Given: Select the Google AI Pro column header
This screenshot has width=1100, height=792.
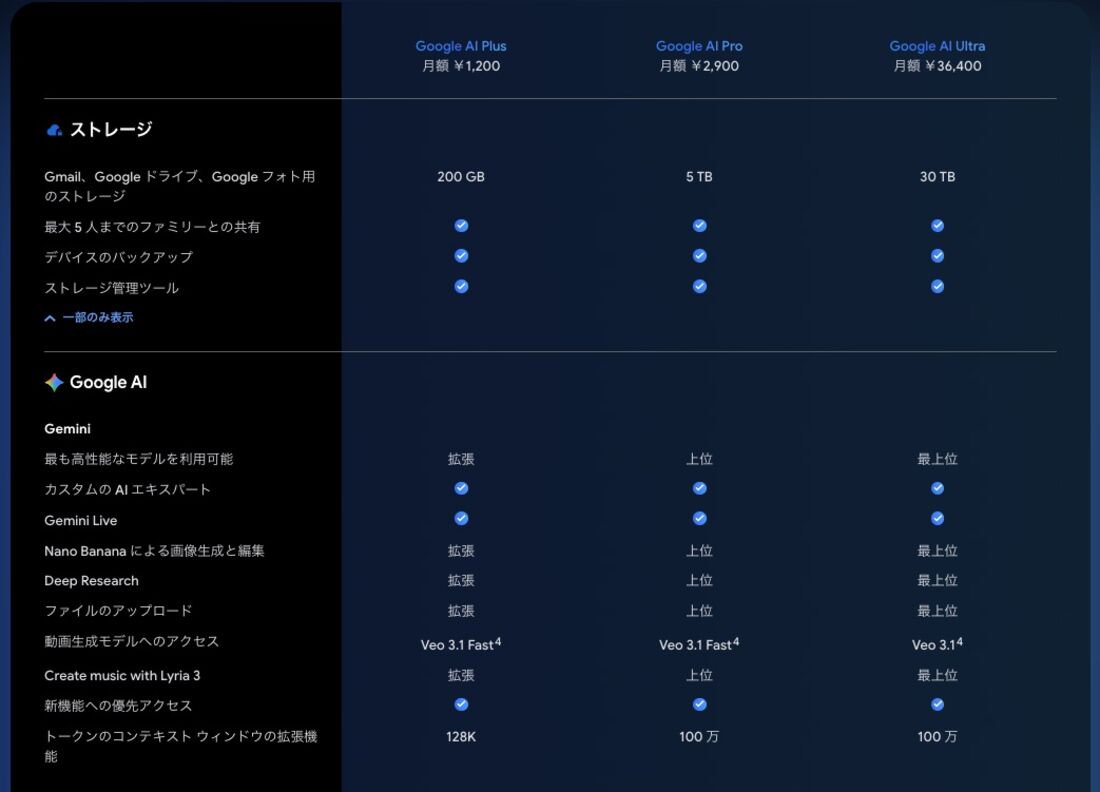Looking at the screenshot, I should point(698,45).
